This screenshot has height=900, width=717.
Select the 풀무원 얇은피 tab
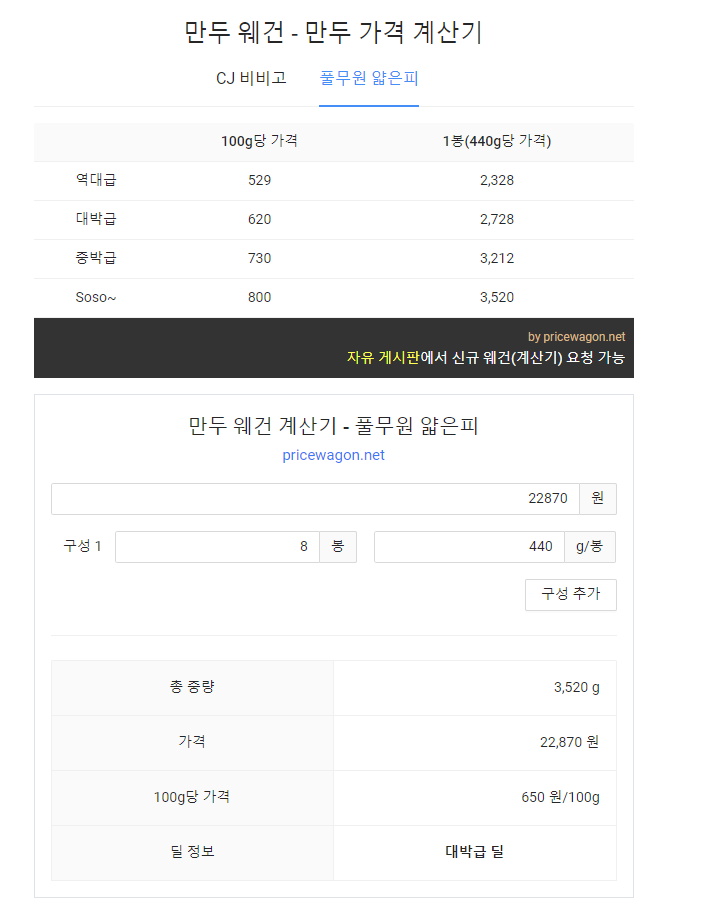click(369, 78)
